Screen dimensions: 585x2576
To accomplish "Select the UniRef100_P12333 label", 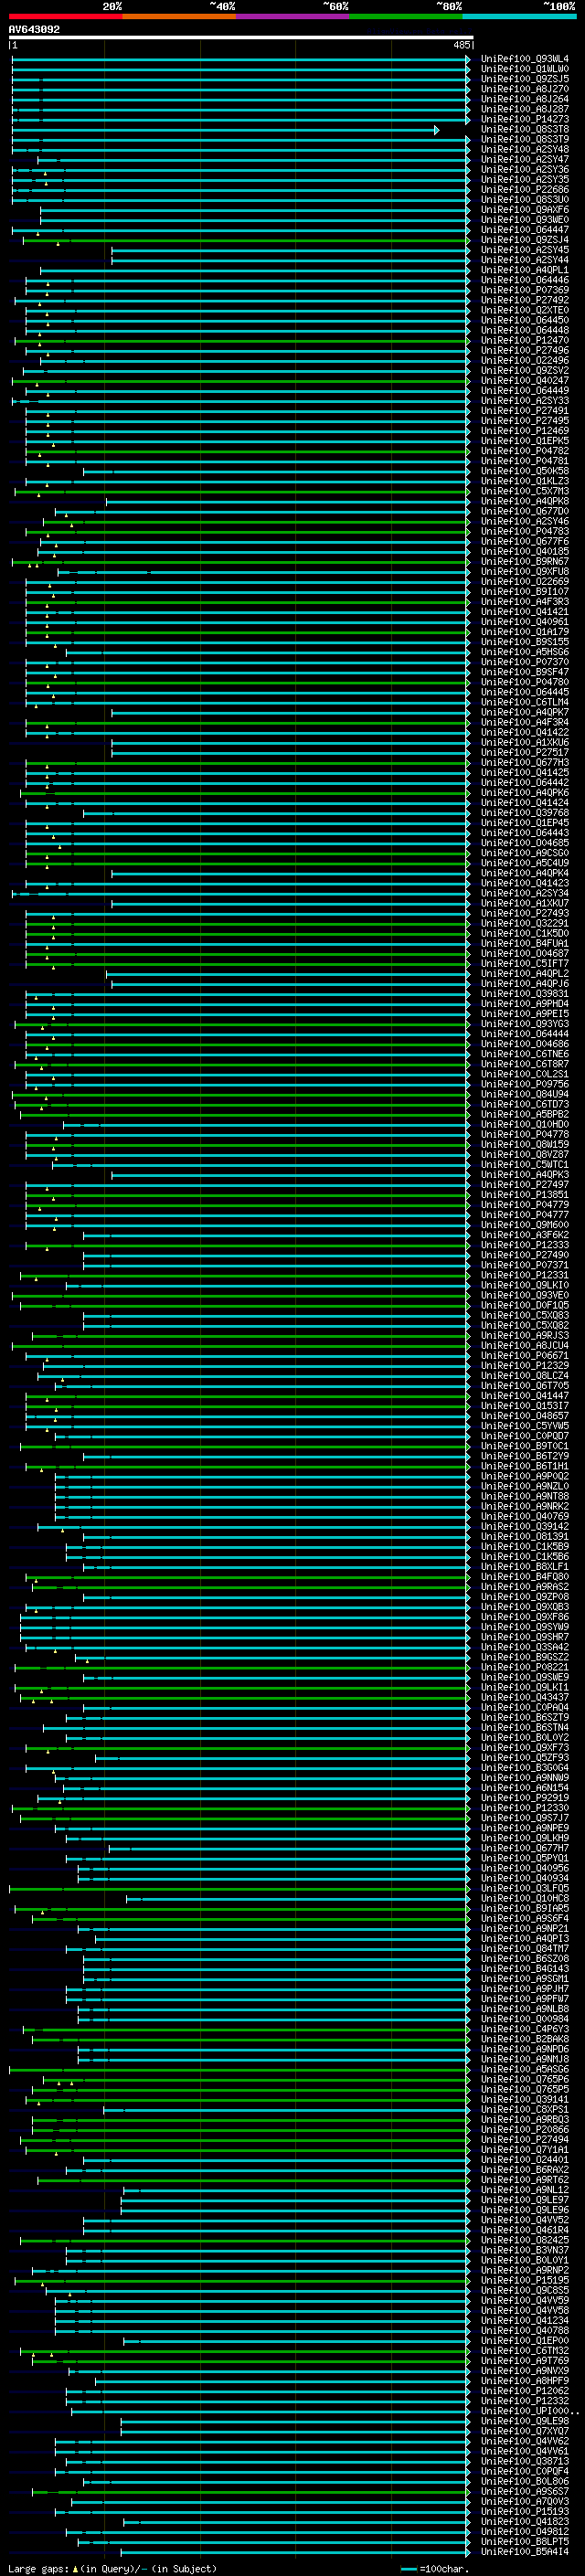I will coord(524,1245).
